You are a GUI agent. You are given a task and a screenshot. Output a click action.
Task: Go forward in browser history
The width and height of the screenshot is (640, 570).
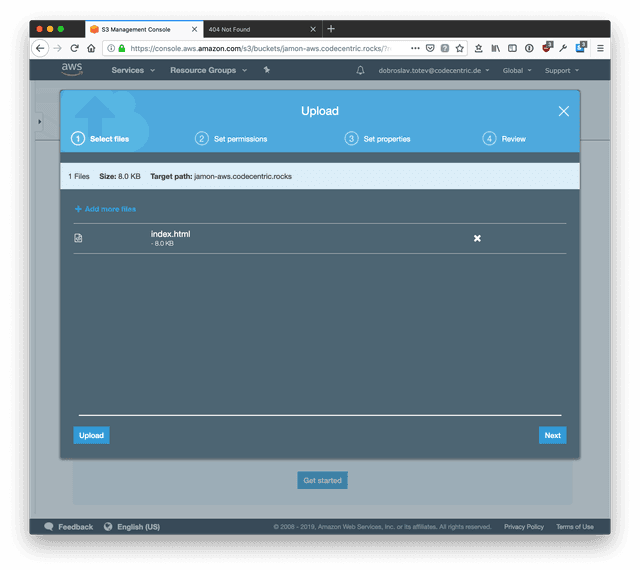[58, 48]
